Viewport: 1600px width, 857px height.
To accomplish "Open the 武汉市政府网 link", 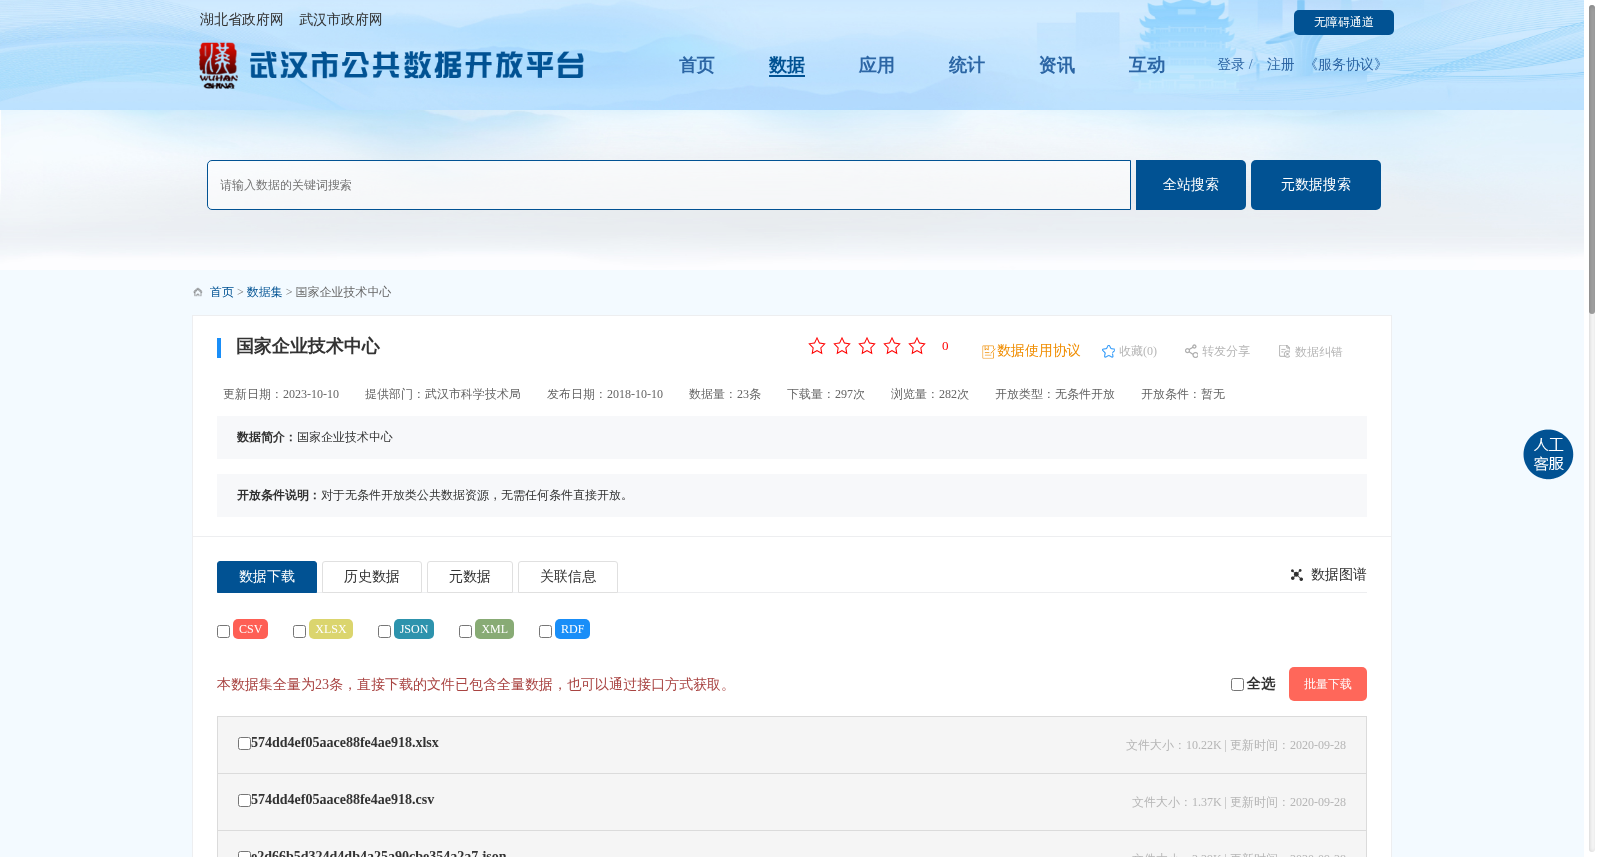I will [341, 20].
